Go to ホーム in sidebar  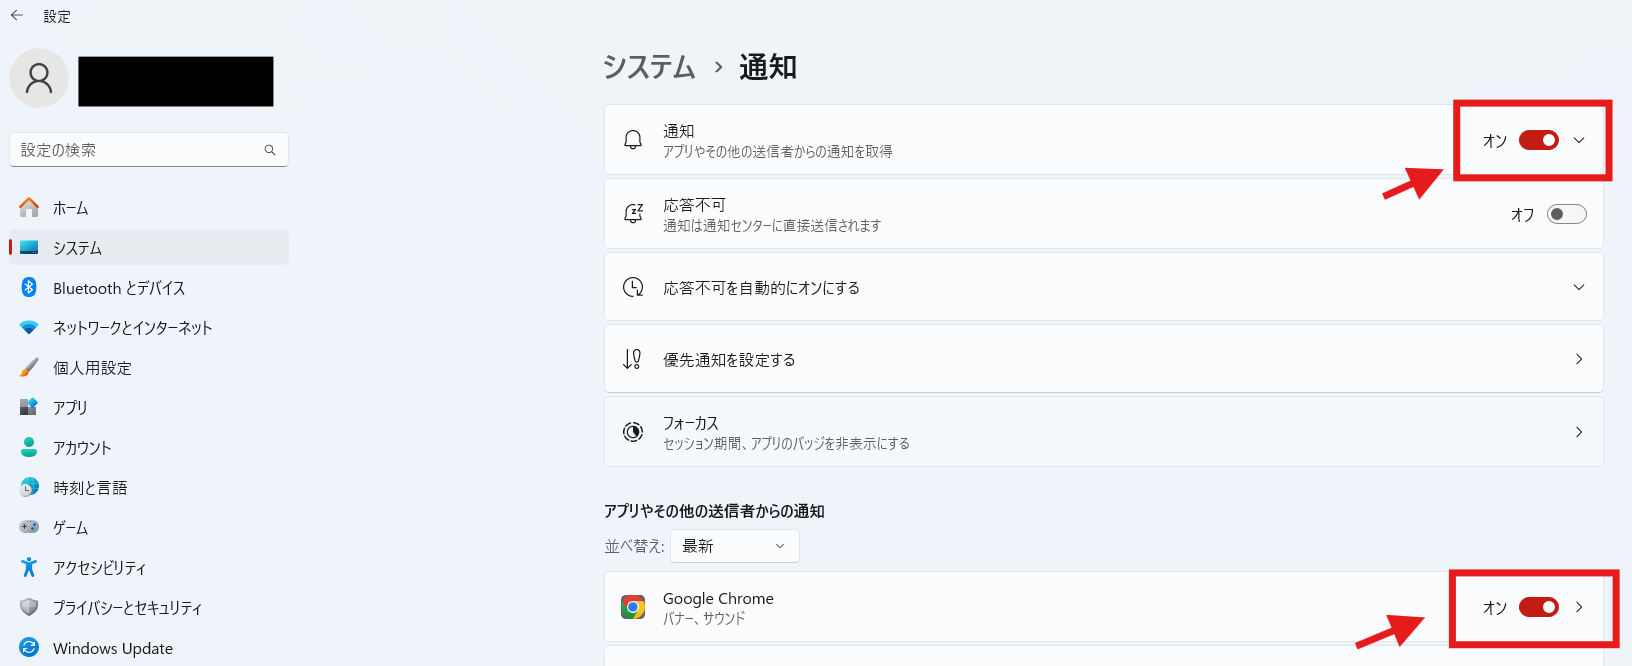pyautogui.click(x=149, y=207)
